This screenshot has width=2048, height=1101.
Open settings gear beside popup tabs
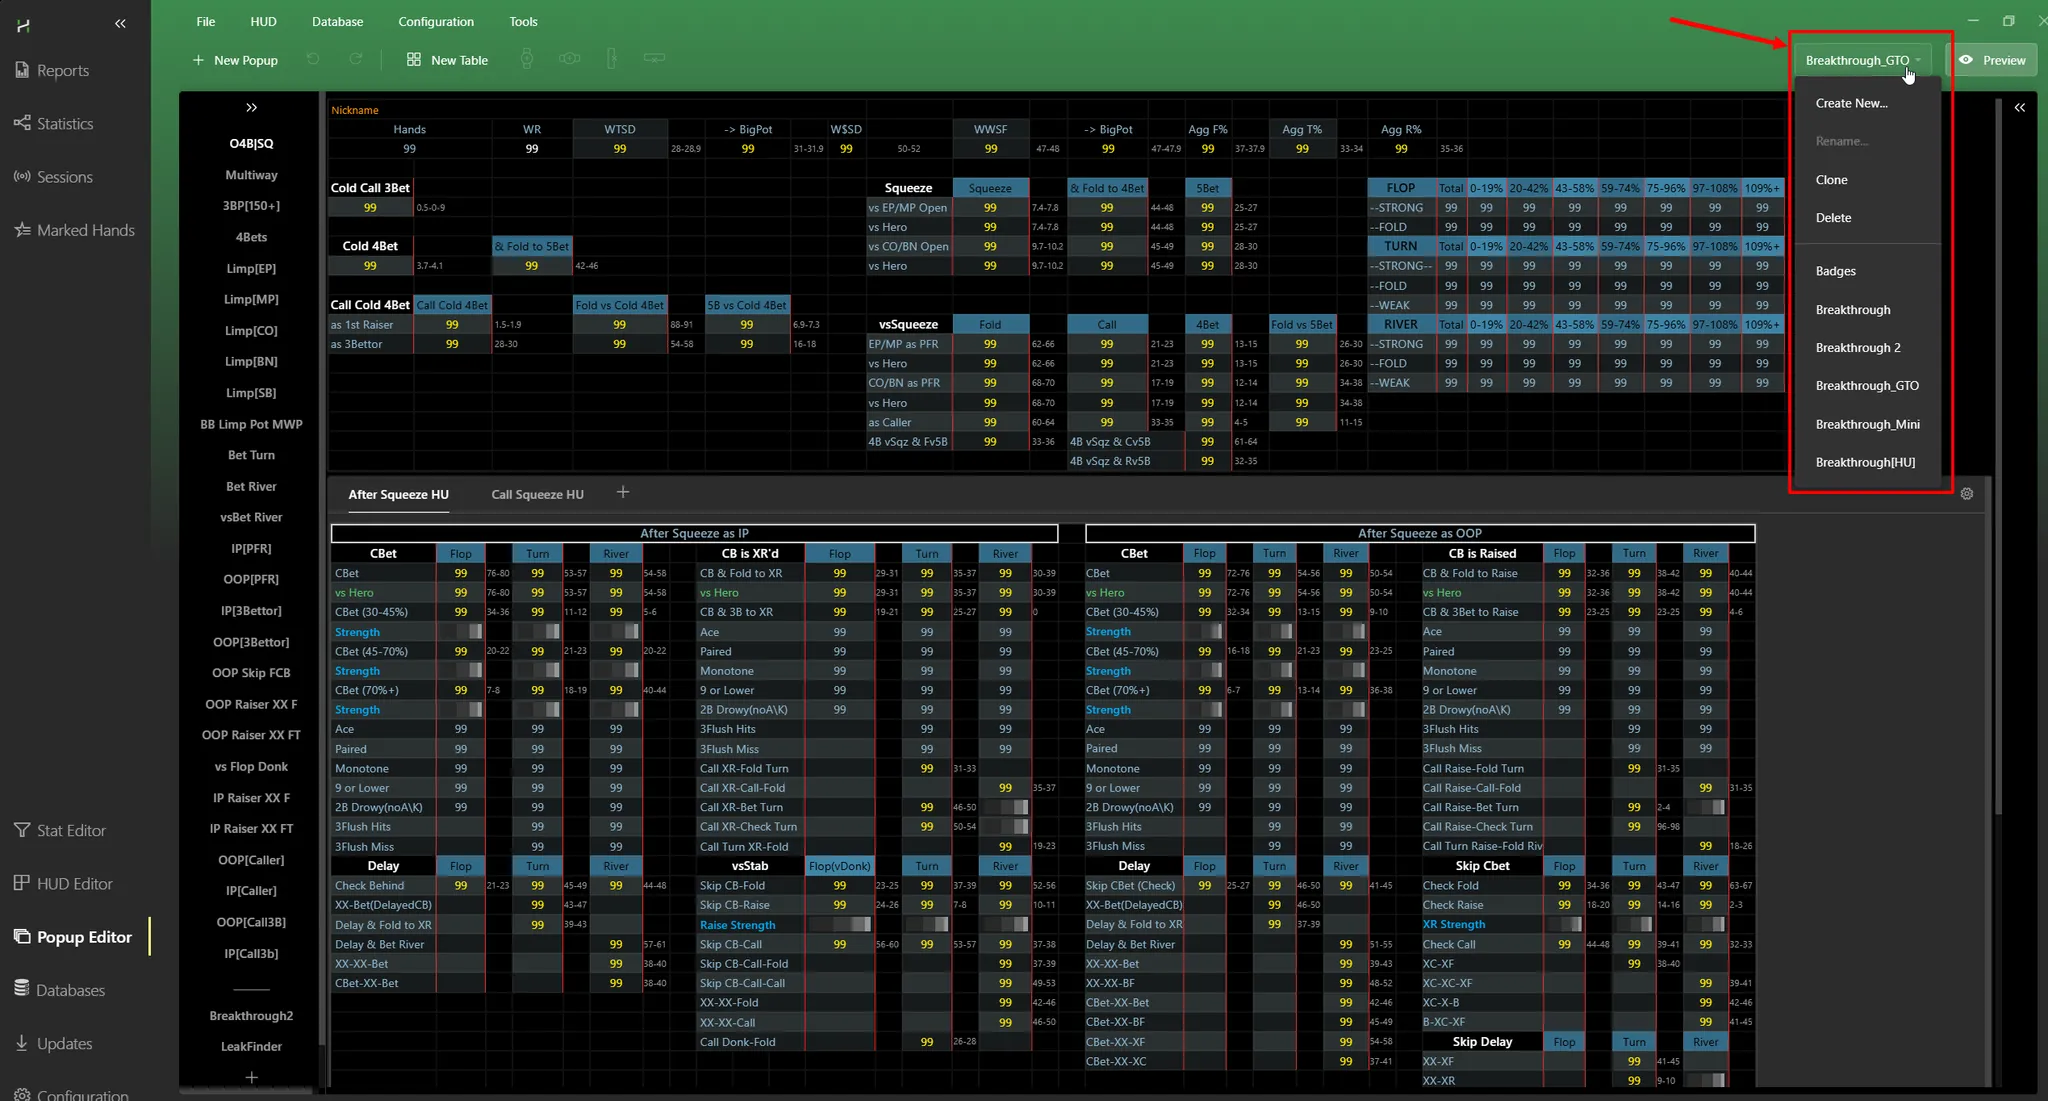tap(1966, 494)
